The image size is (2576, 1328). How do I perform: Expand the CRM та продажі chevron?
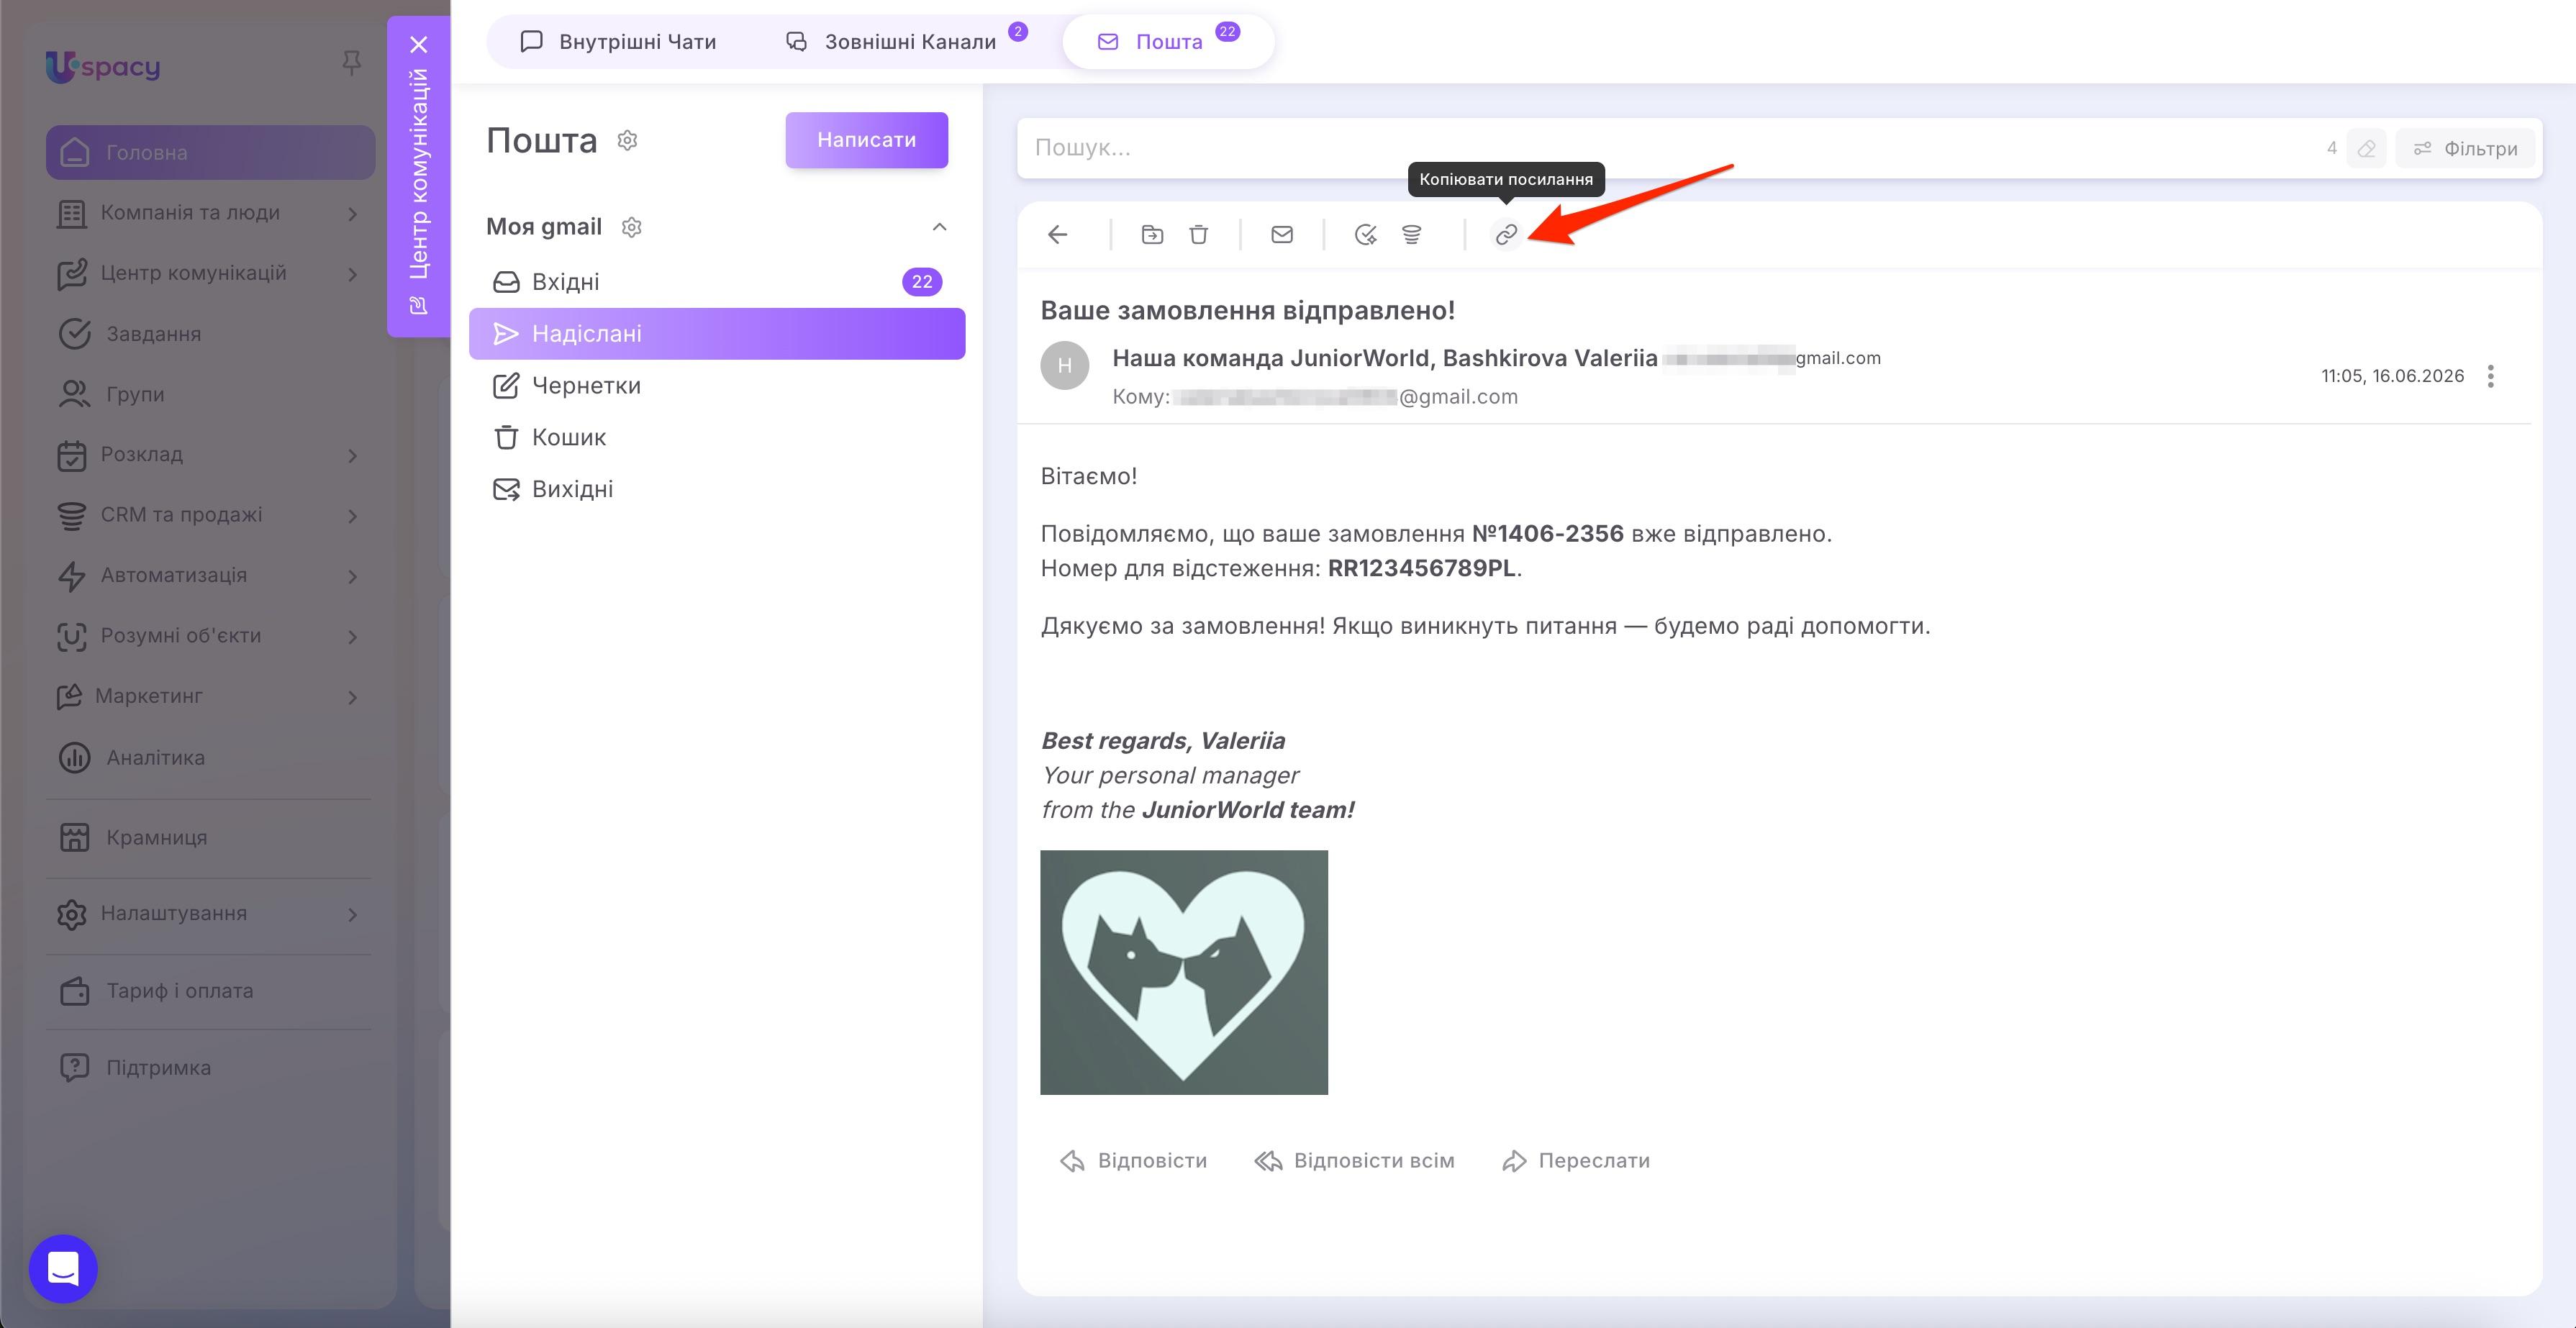coord(352,516)
